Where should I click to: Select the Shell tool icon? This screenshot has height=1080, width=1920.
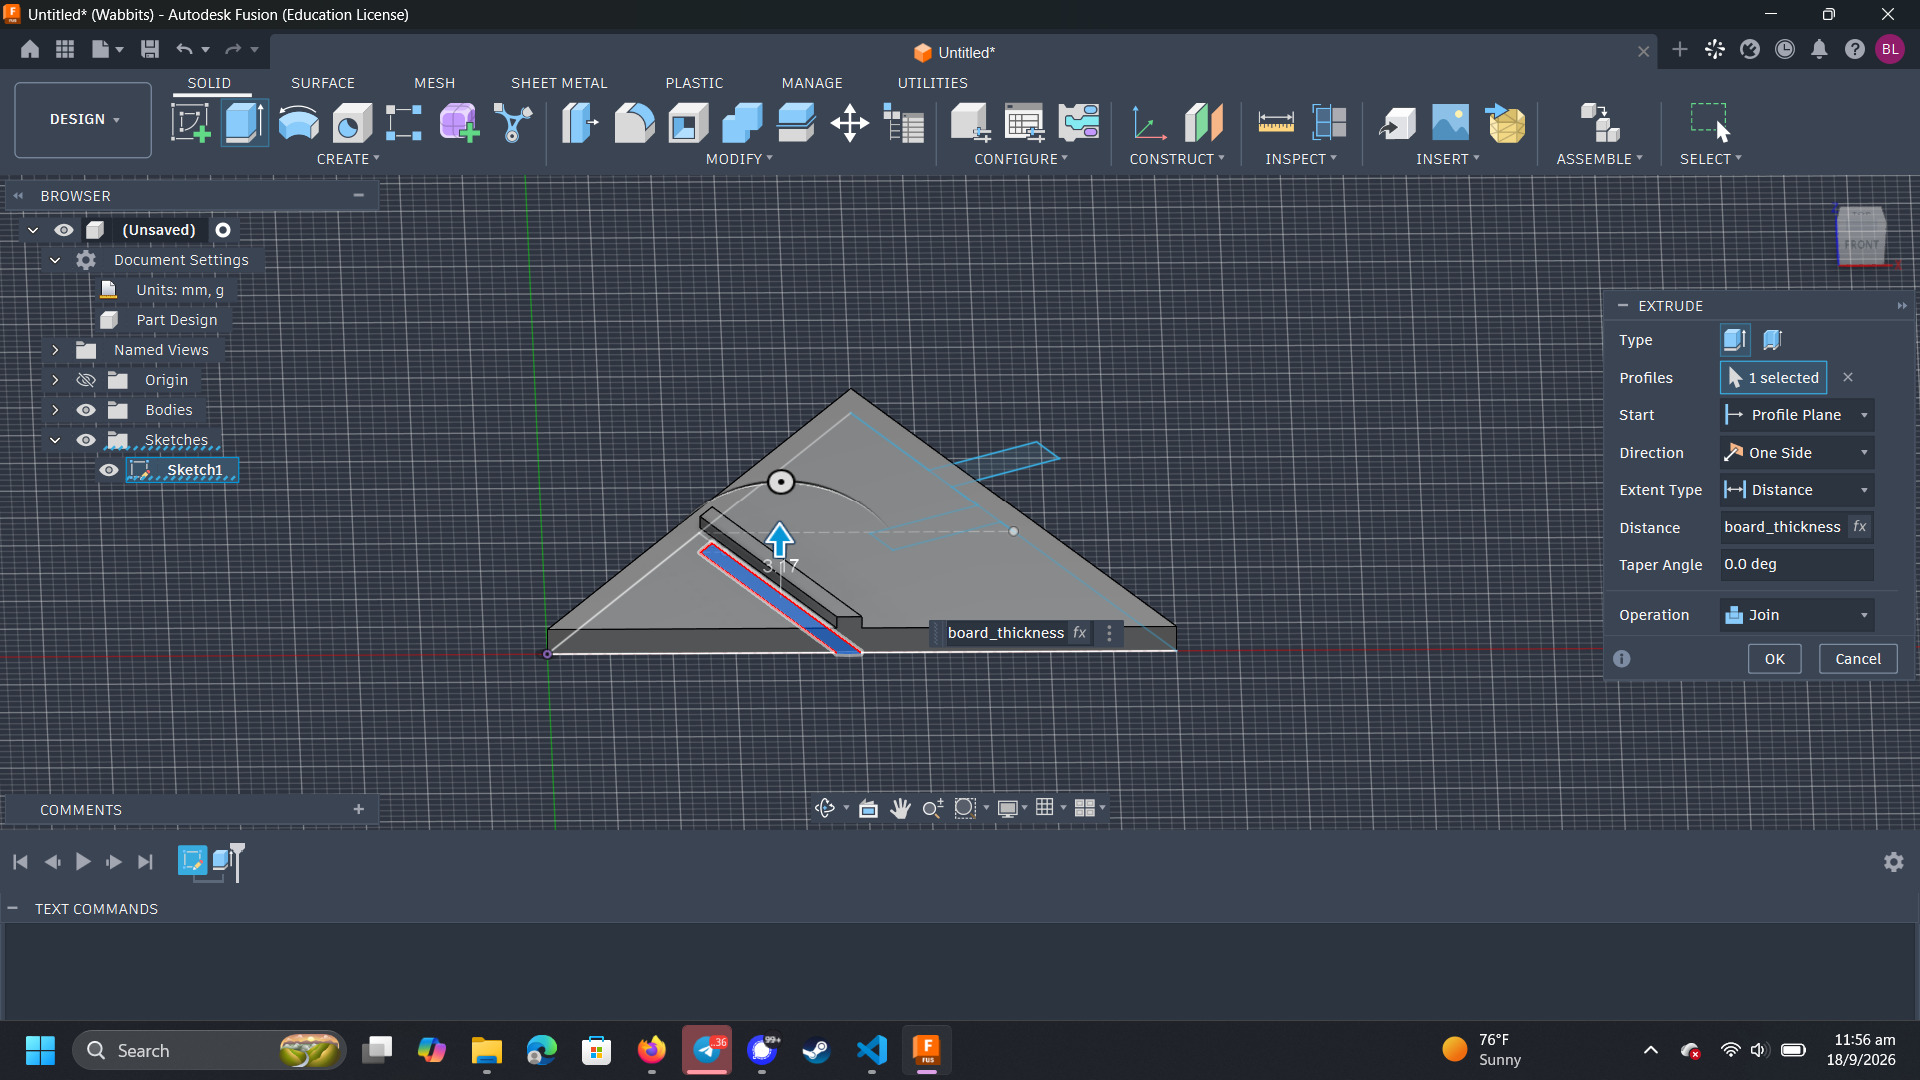coord(688,124)
